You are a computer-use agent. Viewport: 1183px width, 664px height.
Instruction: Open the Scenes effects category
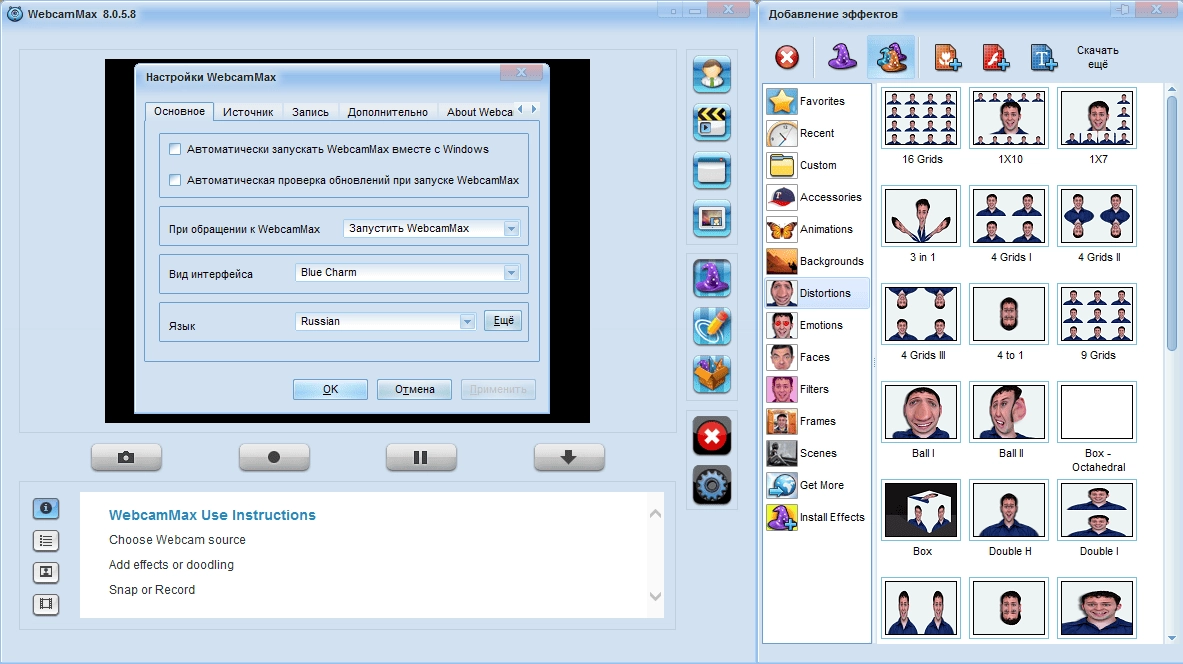coord(816,453)
